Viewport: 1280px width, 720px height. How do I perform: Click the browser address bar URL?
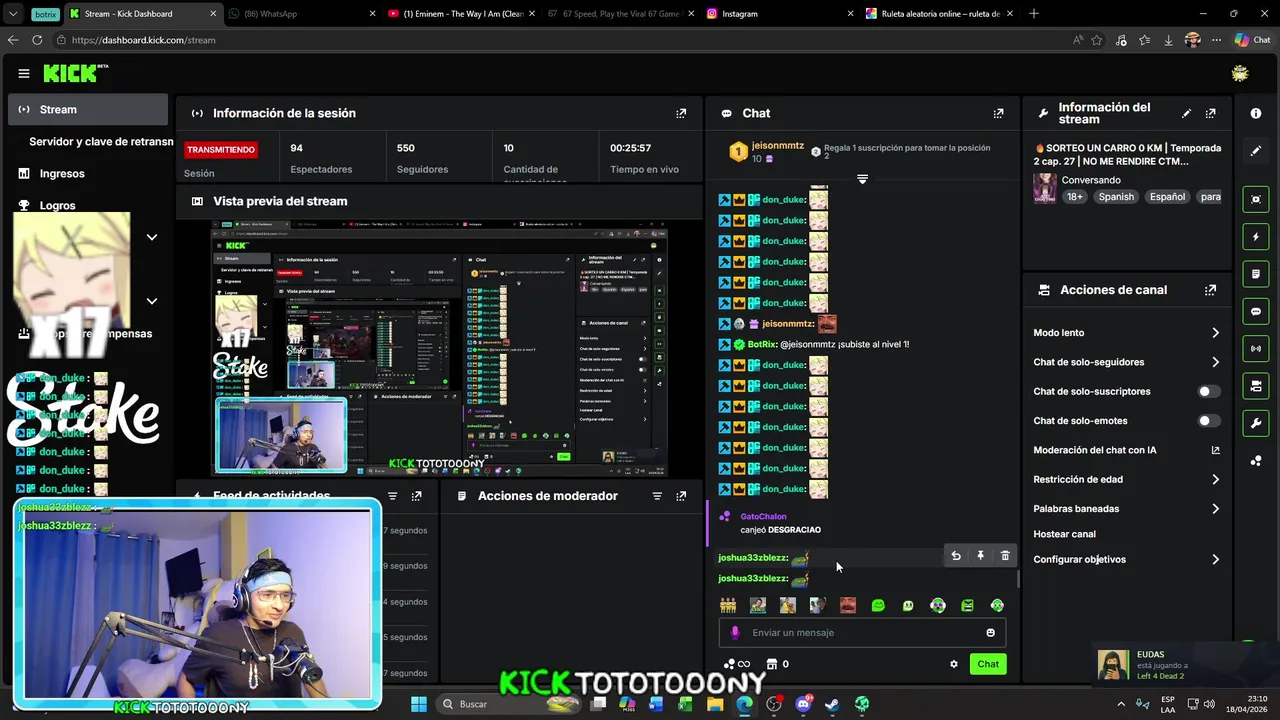tap(144, 40)
